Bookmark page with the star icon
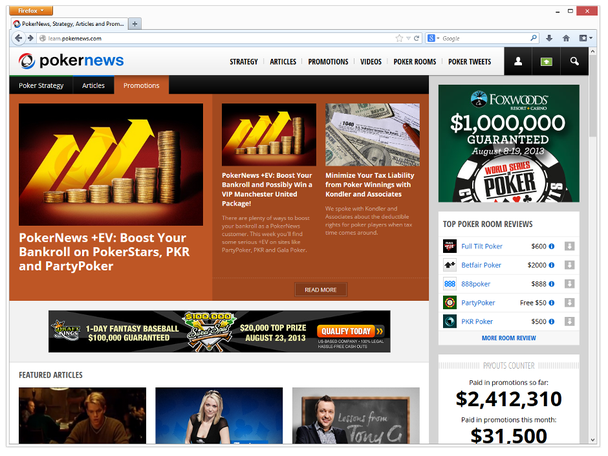The height and width of the screenshot is (456, 608). [x=399, y=38]
